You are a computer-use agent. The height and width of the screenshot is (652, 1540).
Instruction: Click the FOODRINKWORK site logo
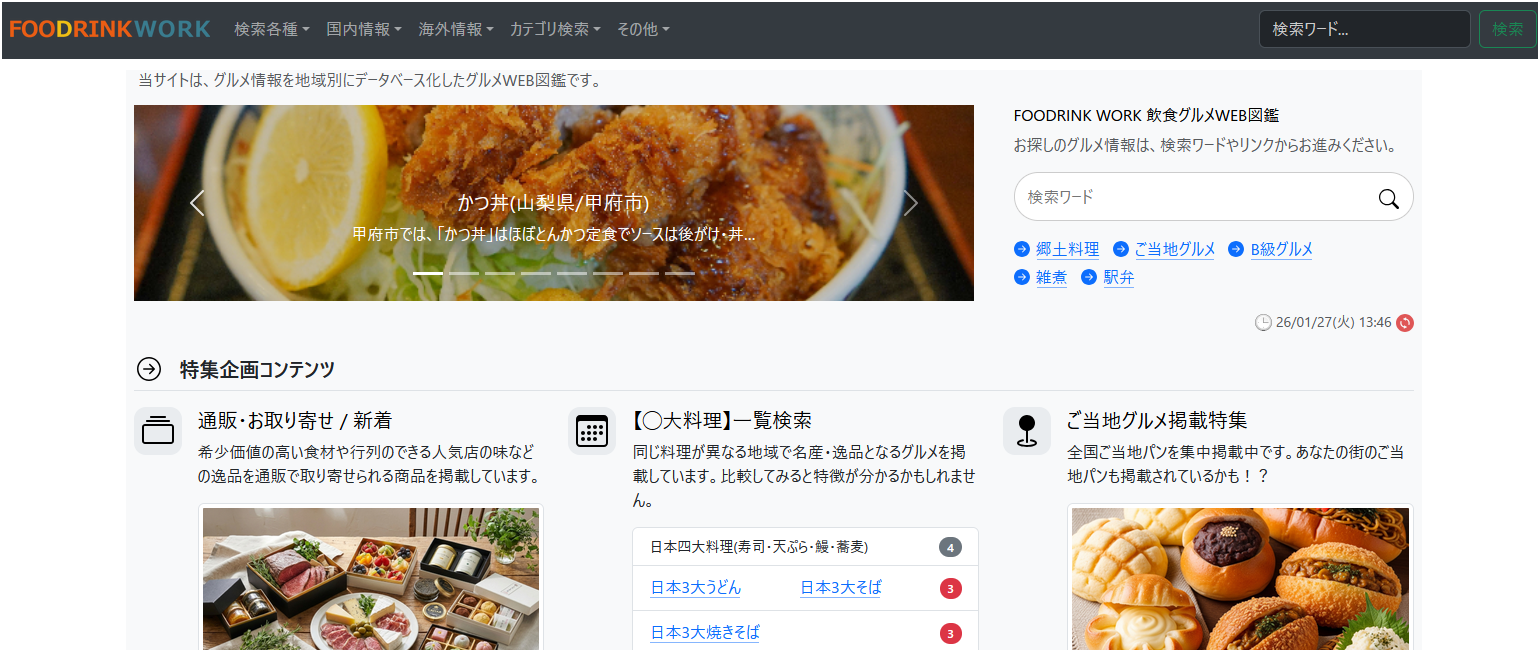coord(110,29)
